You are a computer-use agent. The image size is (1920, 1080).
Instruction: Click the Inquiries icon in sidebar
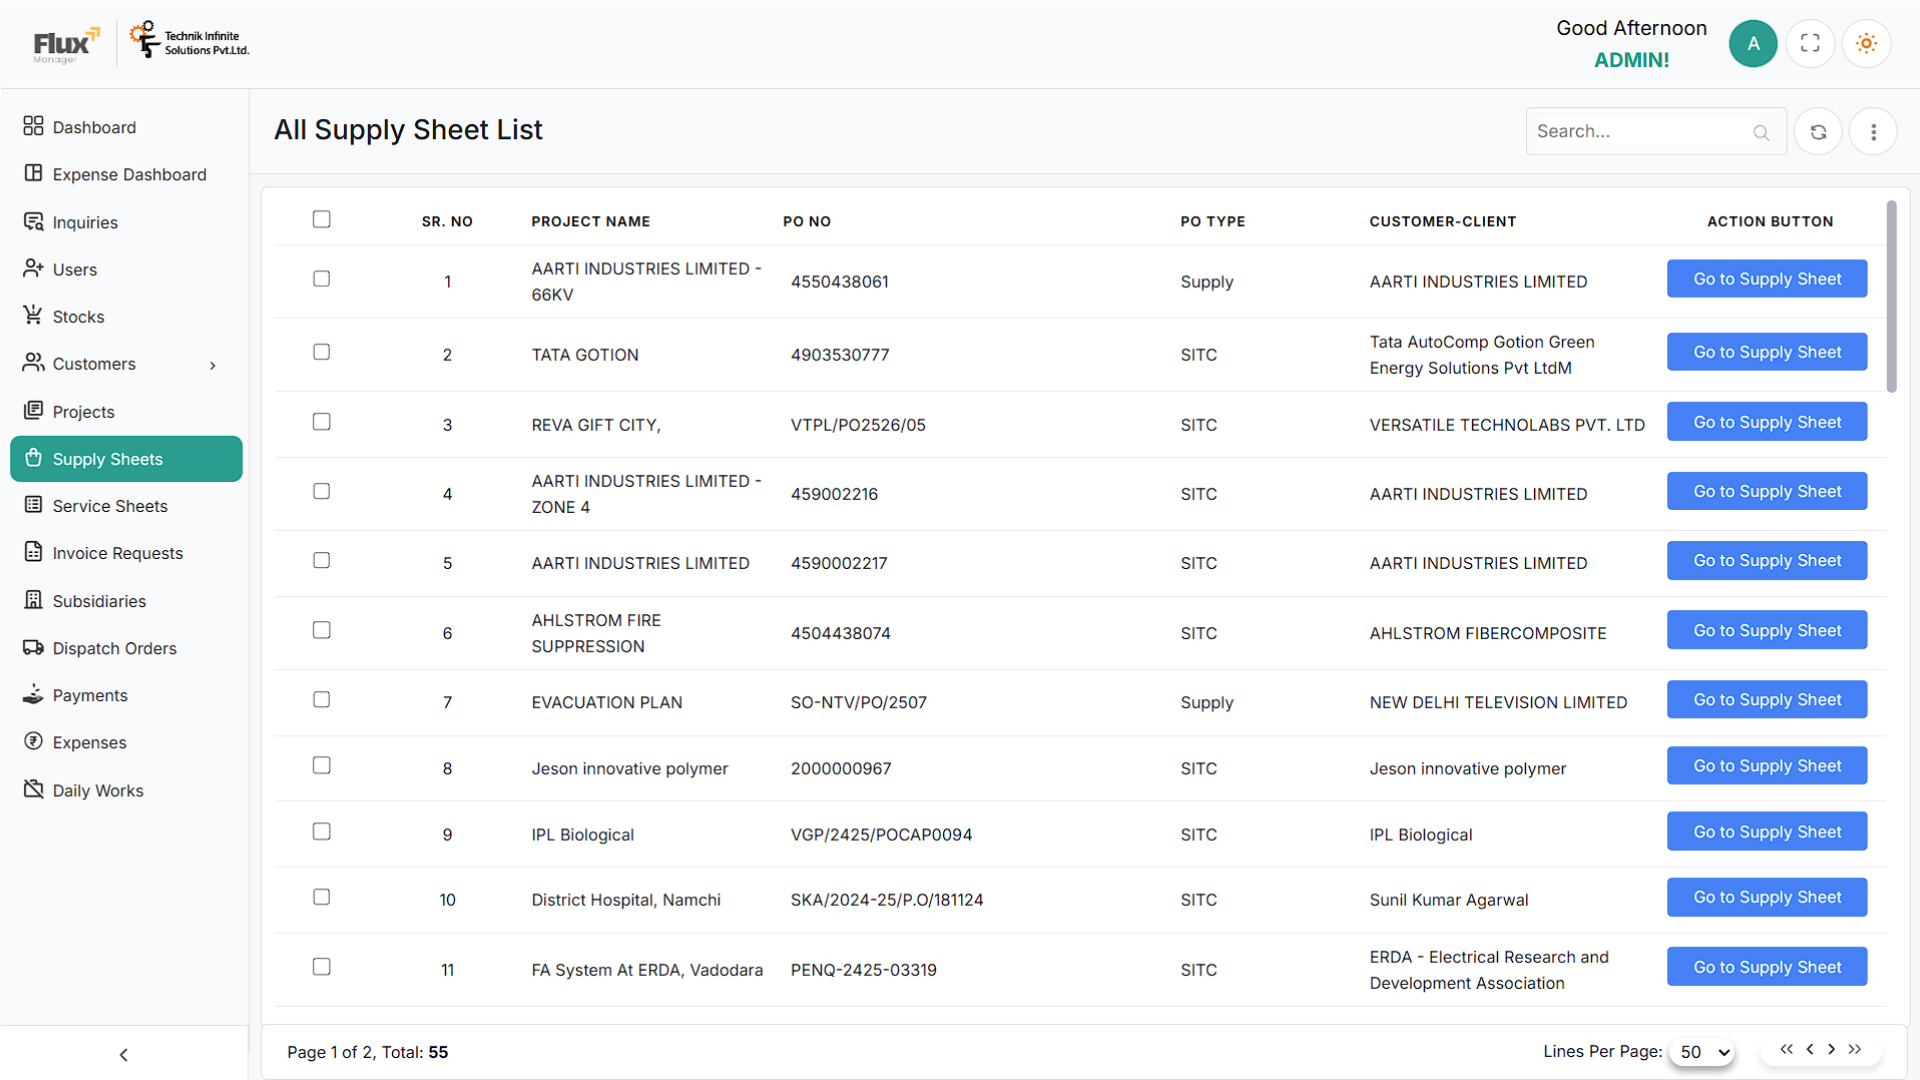(33, 221)
